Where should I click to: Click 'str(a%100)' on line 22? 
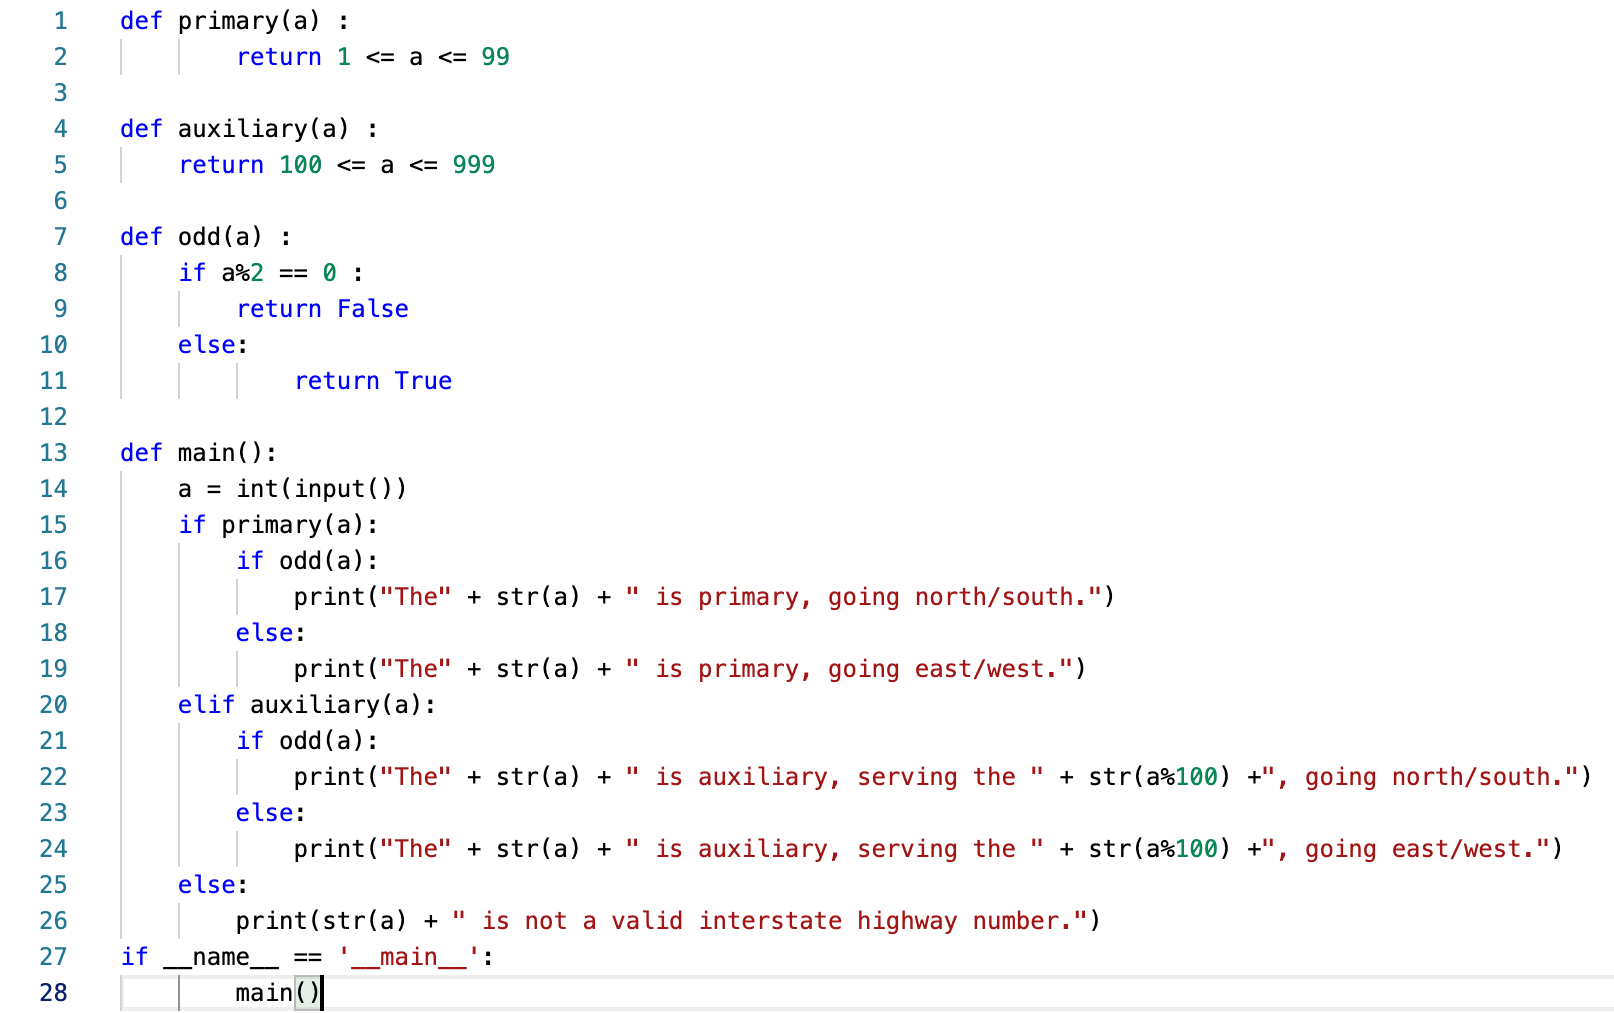coord(1159,777)
